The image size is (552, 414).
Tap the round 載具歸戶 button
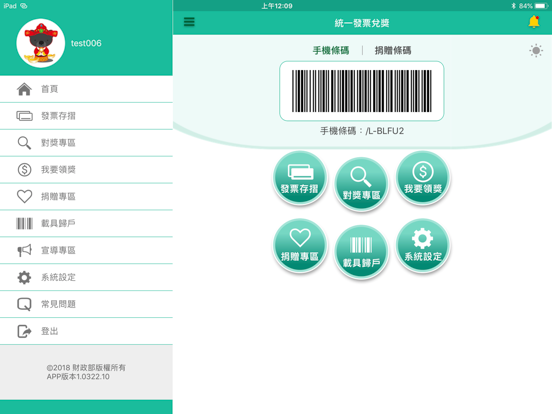tap(362, 252)
